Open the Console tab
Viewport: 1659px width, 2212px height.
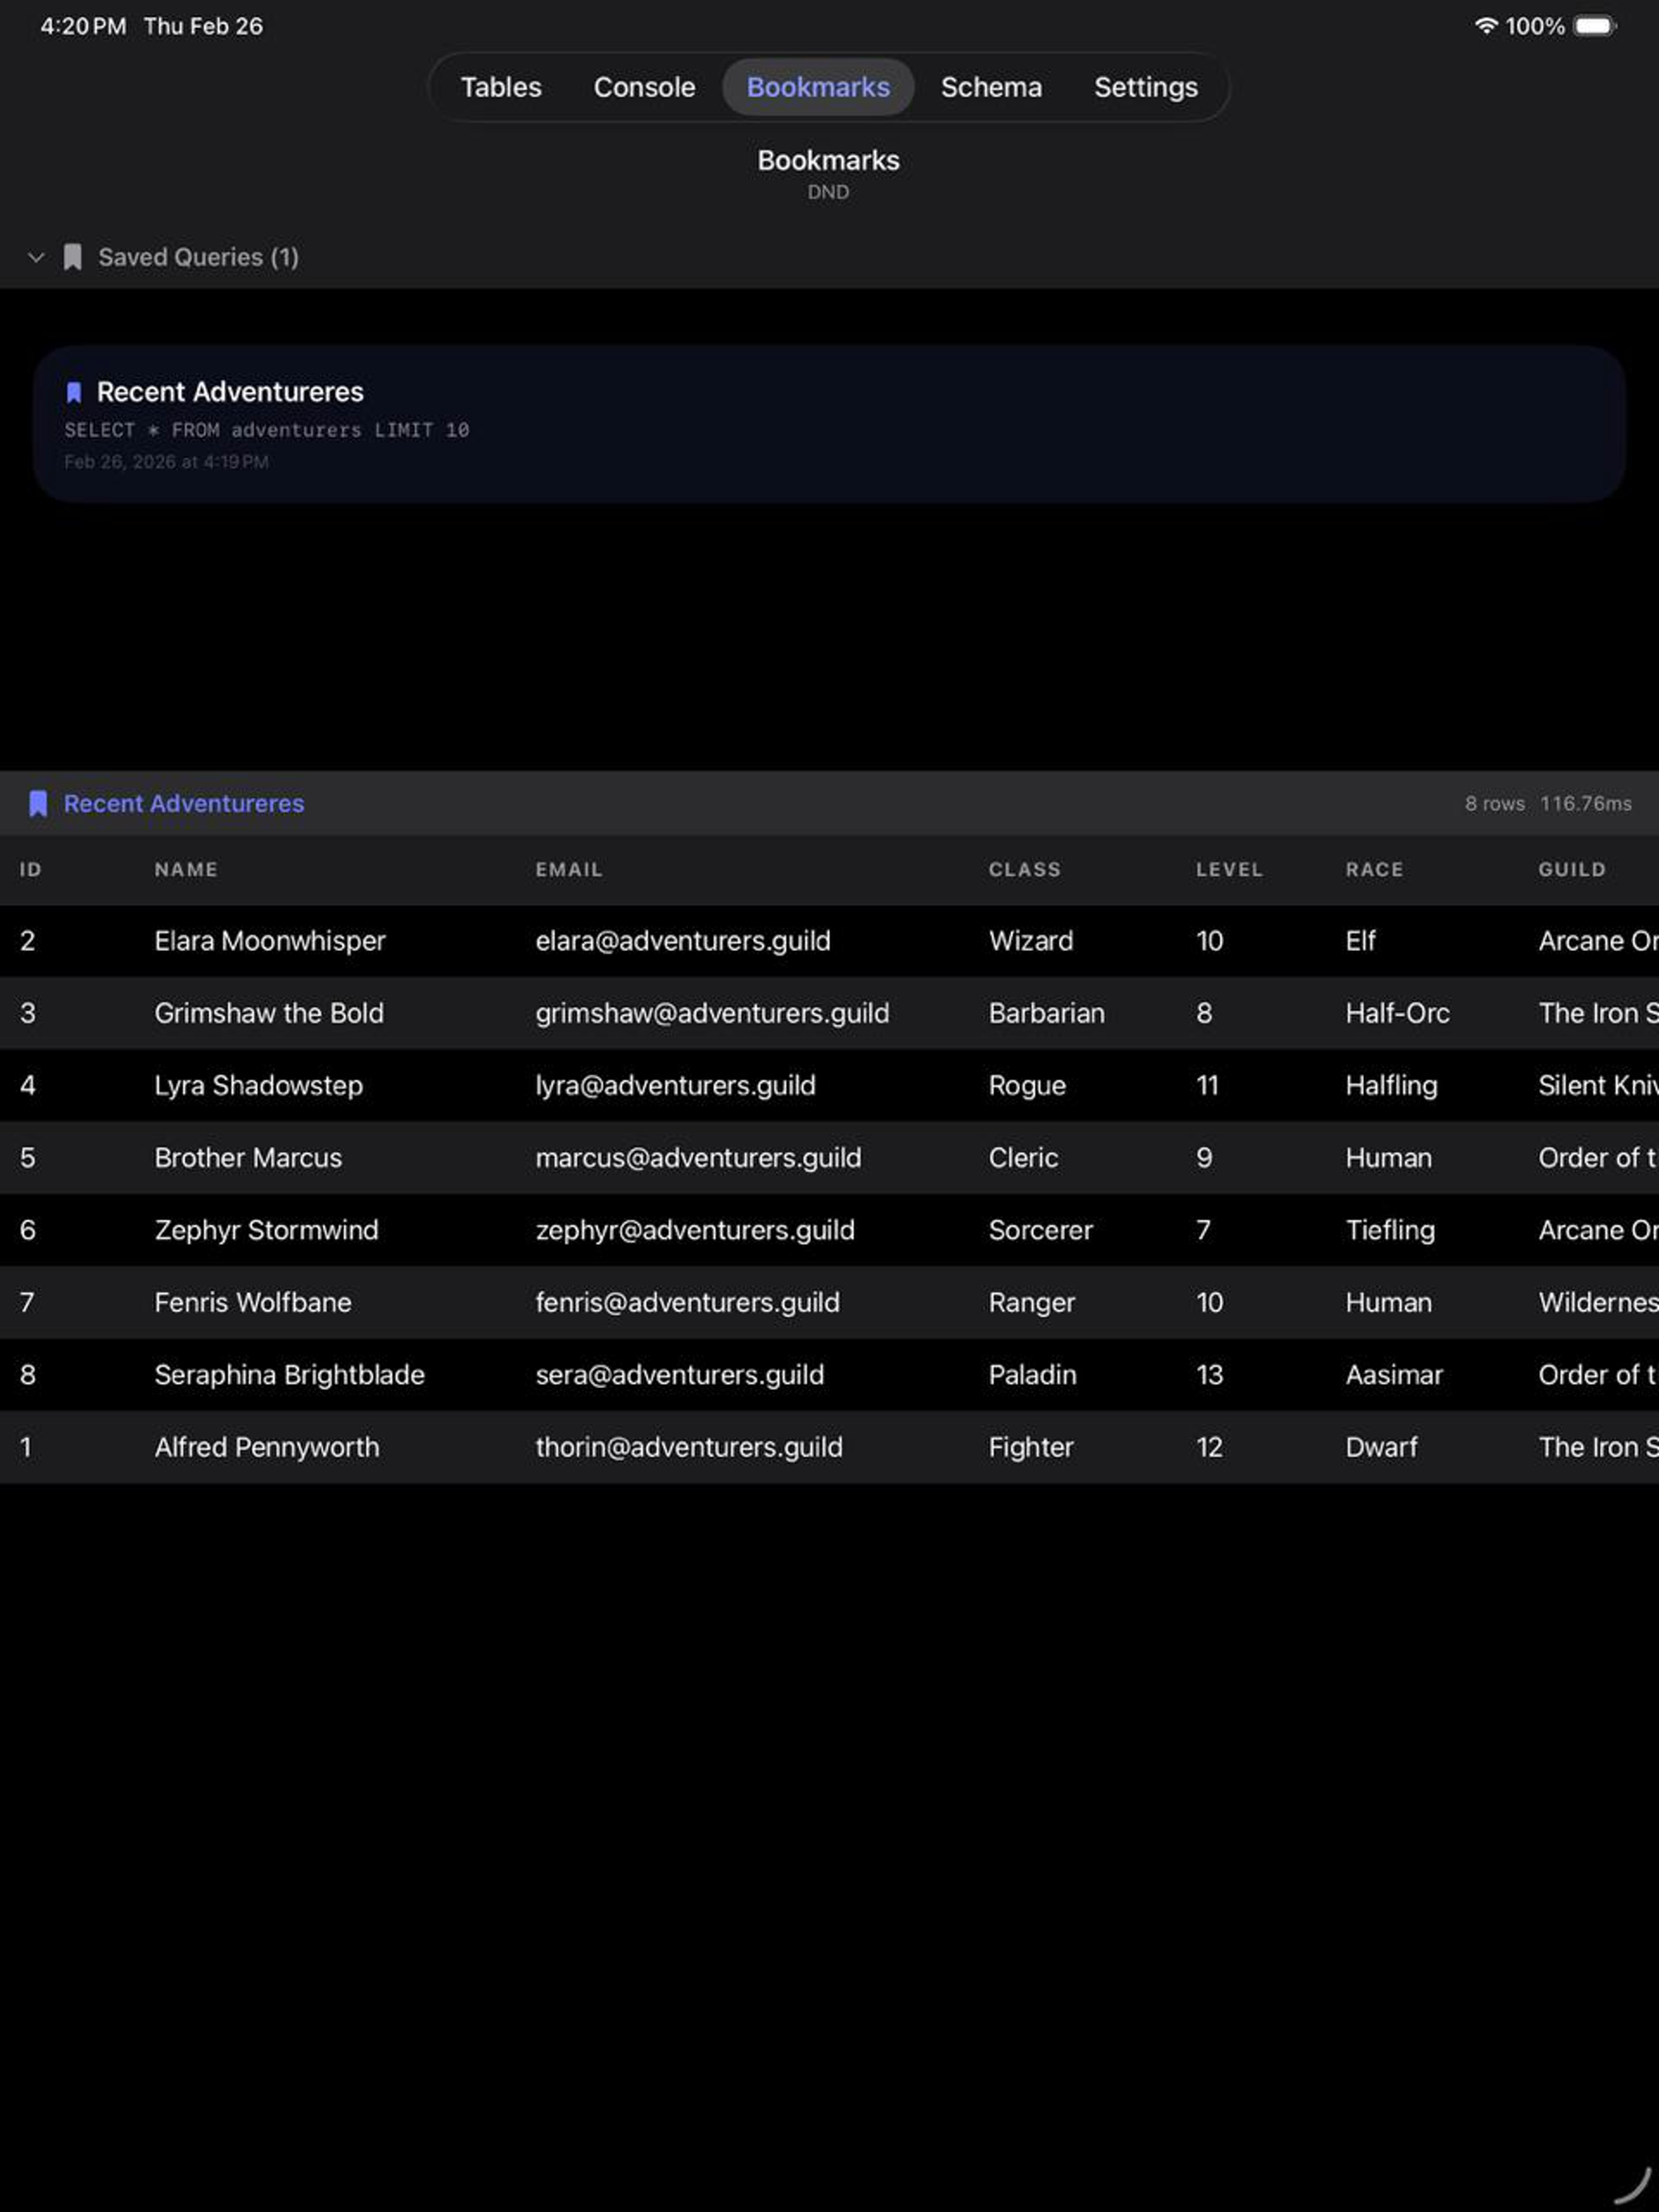[644, 87]
